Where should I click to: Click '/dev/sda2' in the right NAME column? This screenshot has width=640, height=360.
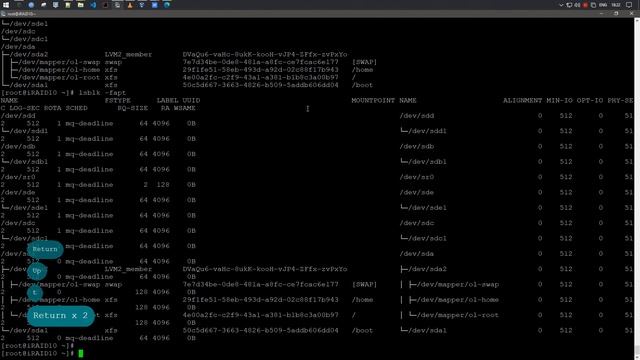[427, 269]
